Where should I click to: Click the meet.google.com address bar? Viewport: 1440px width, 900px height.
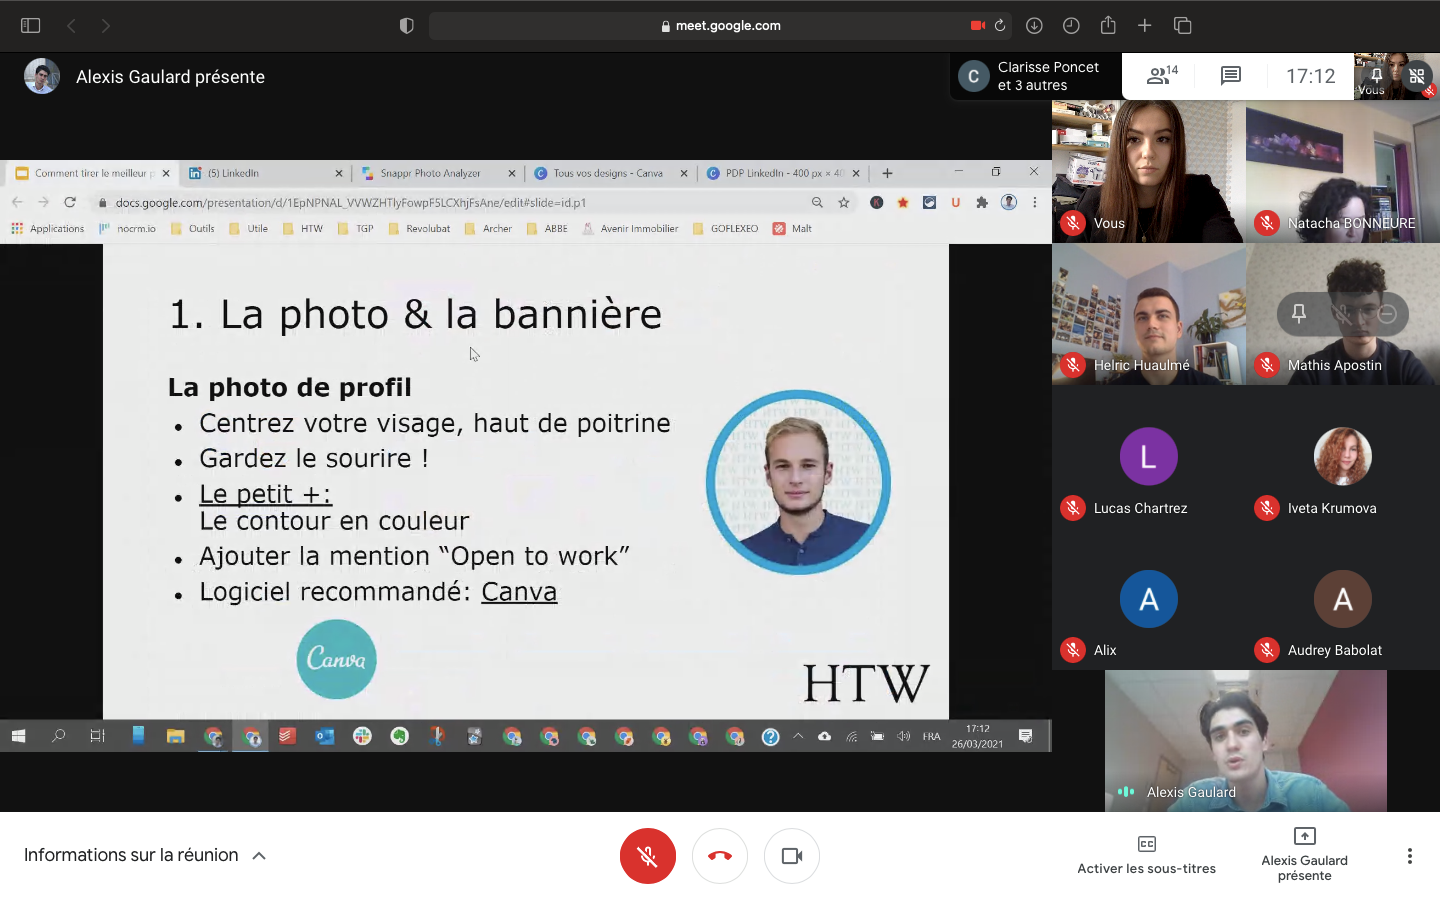[720, 26]
